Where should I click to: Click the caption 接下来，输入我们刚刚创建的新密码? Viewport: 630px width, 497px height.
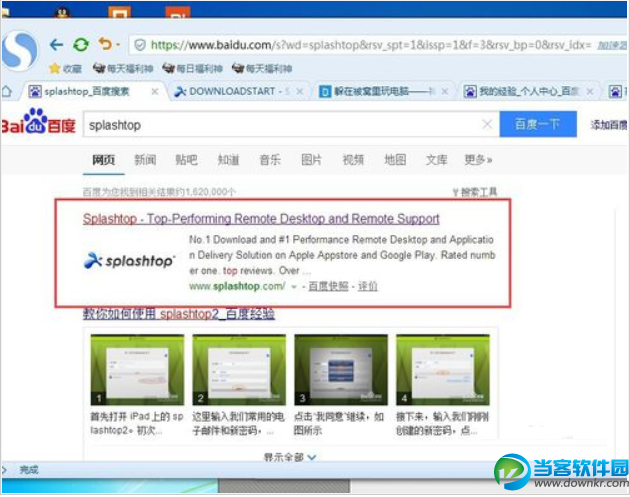pos(442,423)
